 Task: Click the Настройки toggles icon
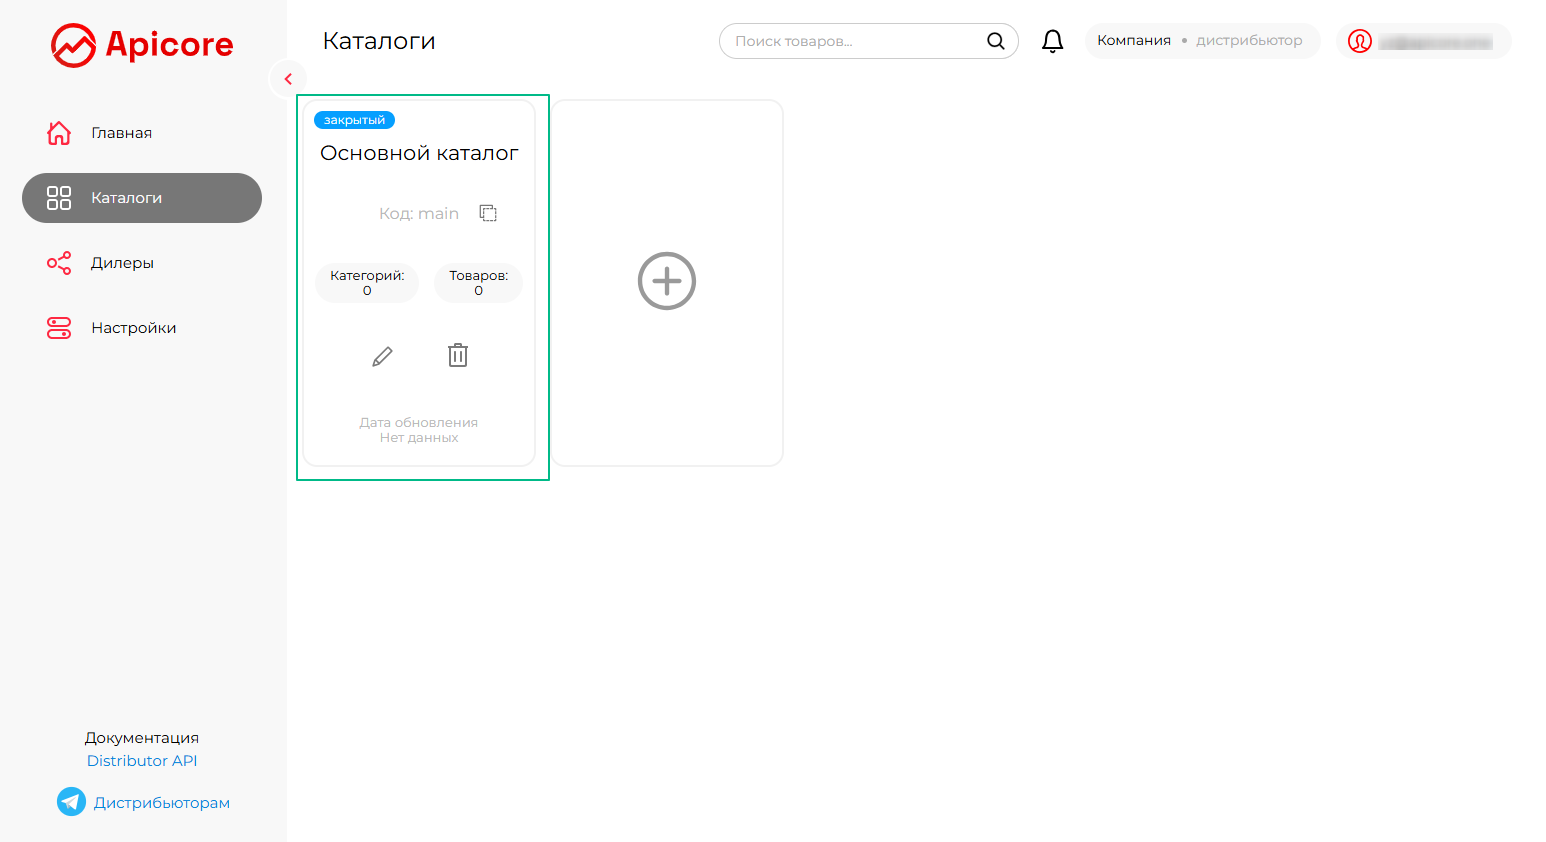59,328
